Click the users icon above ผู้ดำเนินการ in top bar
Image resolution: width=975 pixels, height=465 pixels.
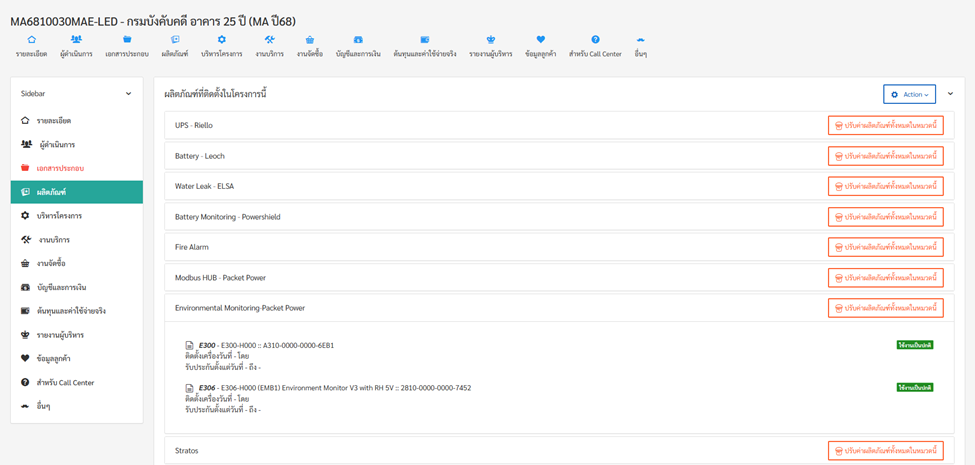pos(77,40)
